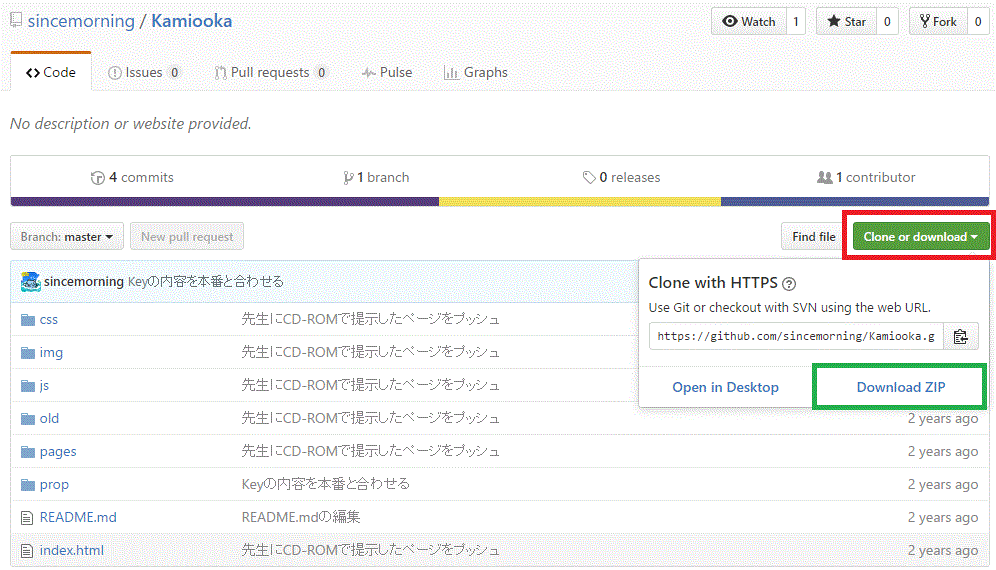Select the HTTPS clone URL field
Screen dimensions: 996x570
796,336
